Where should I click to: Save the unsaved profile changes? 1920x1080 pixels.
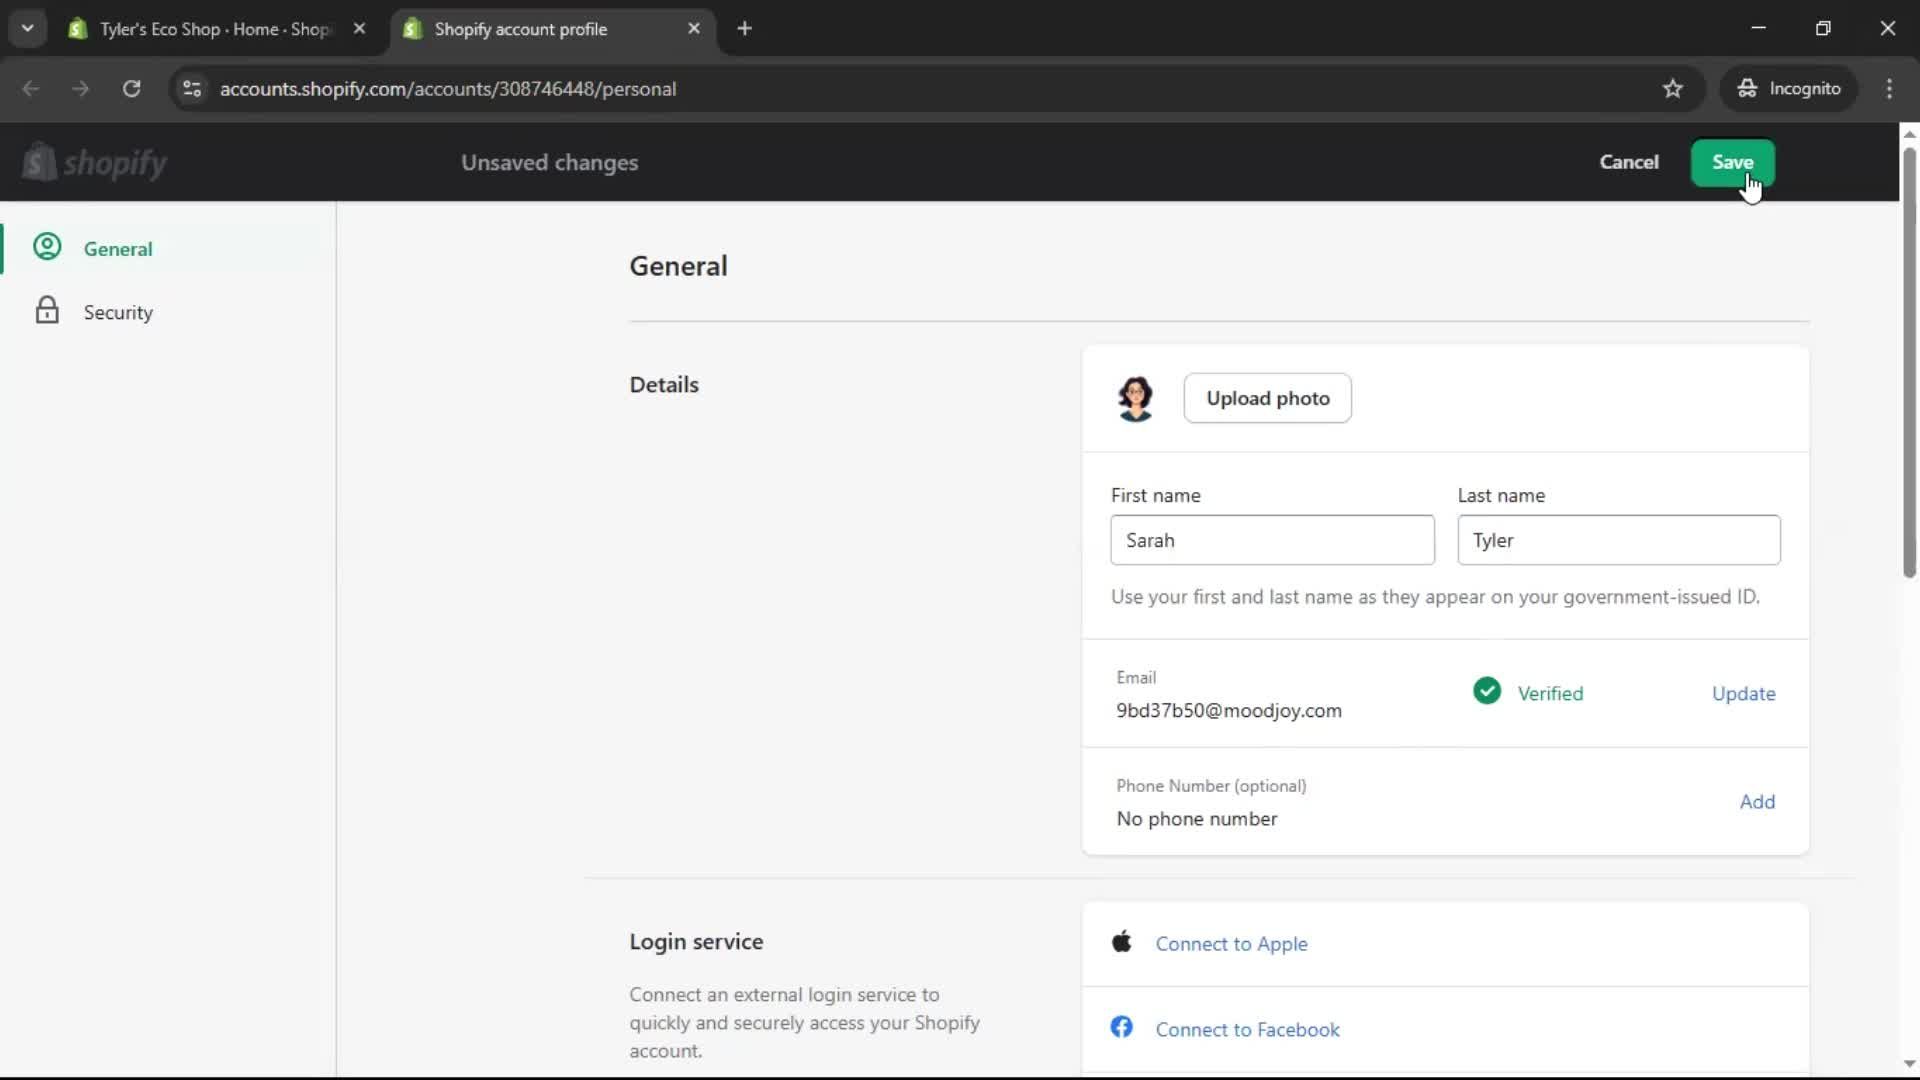click(x=1731, y=162)
